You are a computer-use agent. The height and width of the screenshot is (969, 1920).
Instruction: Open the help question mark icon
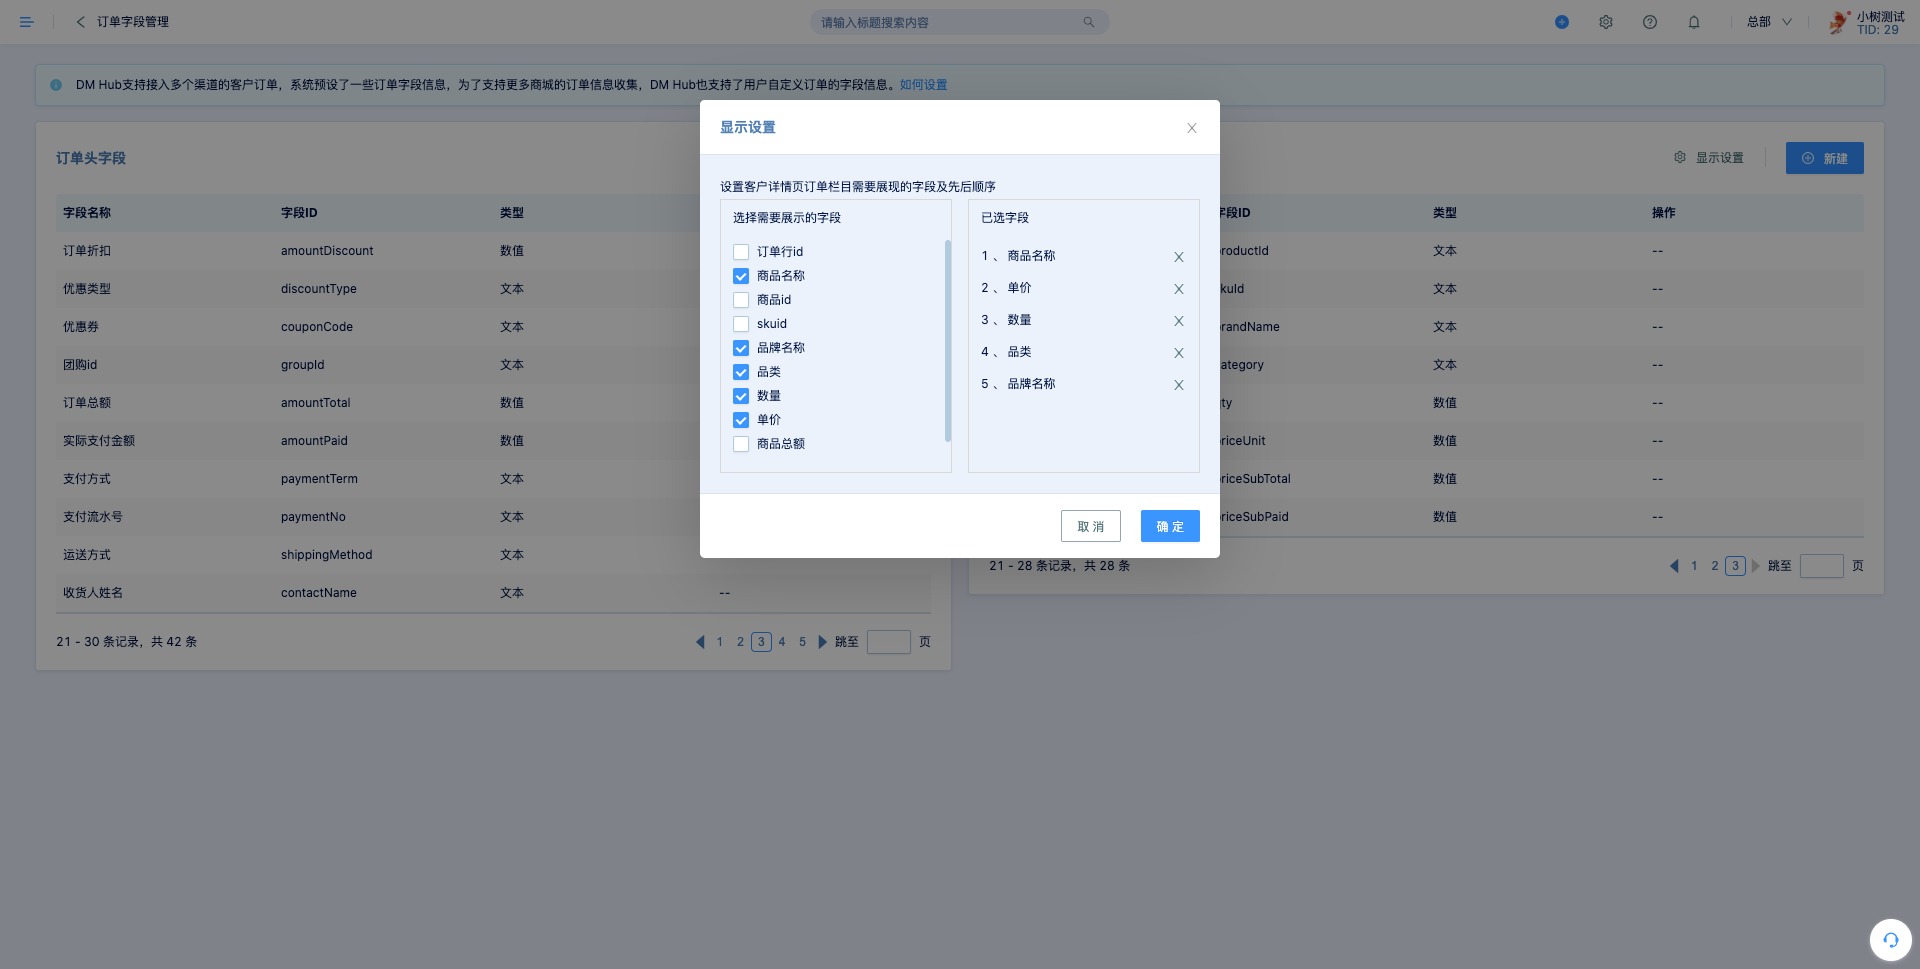click(x=1650, y=22)
